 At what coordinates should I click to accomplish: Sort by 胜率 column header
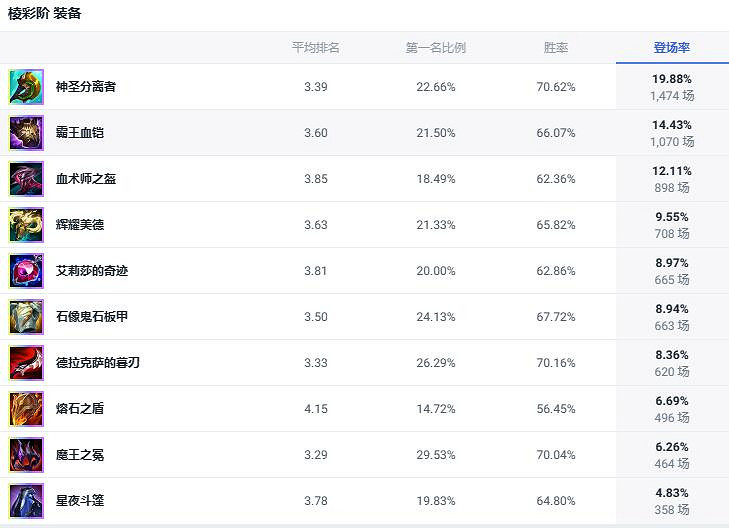pos(556,48)
